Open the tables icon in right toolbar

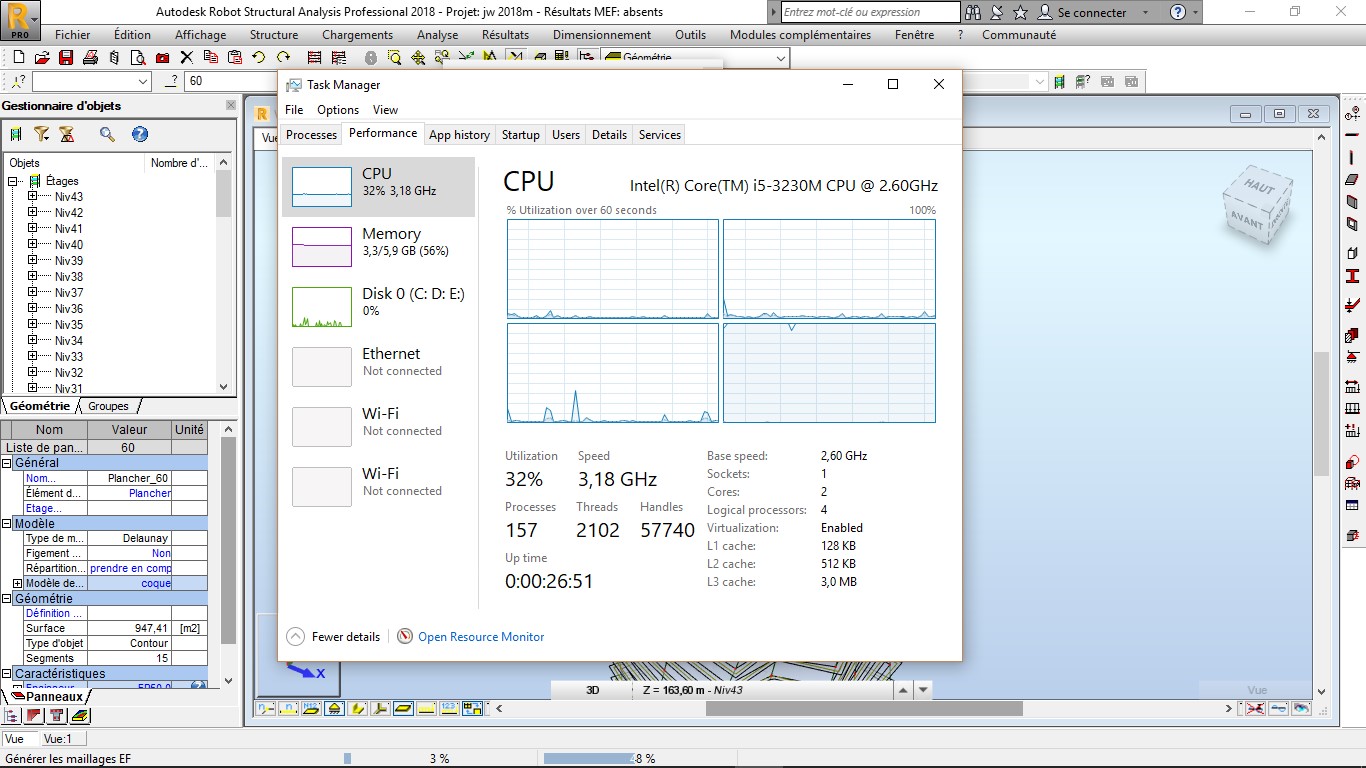pyautogui.click(x=1352, y=506)
